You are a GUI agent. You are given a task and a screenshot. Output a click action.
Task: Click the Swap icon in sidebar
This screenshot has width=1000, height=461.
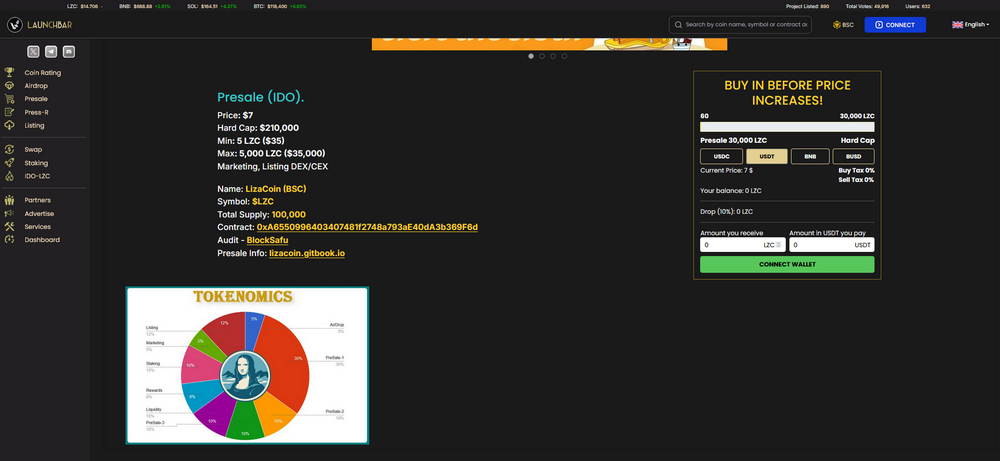click(9, 149)
